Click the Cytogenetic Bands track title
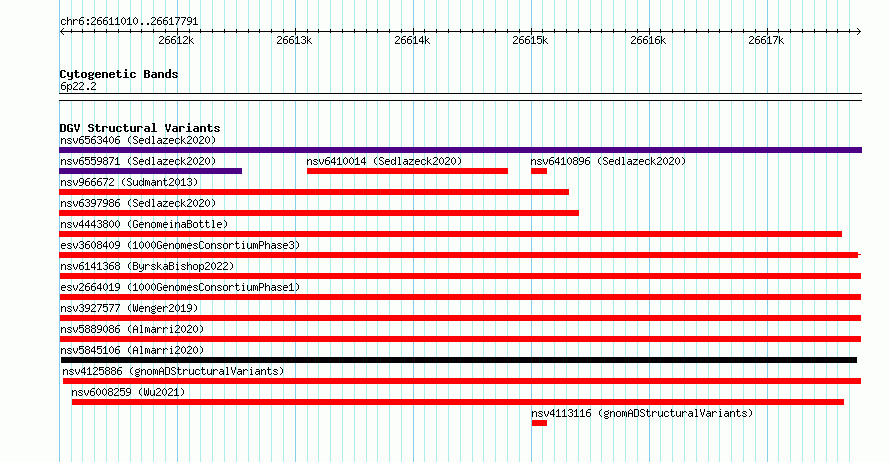 coord(119,74)
